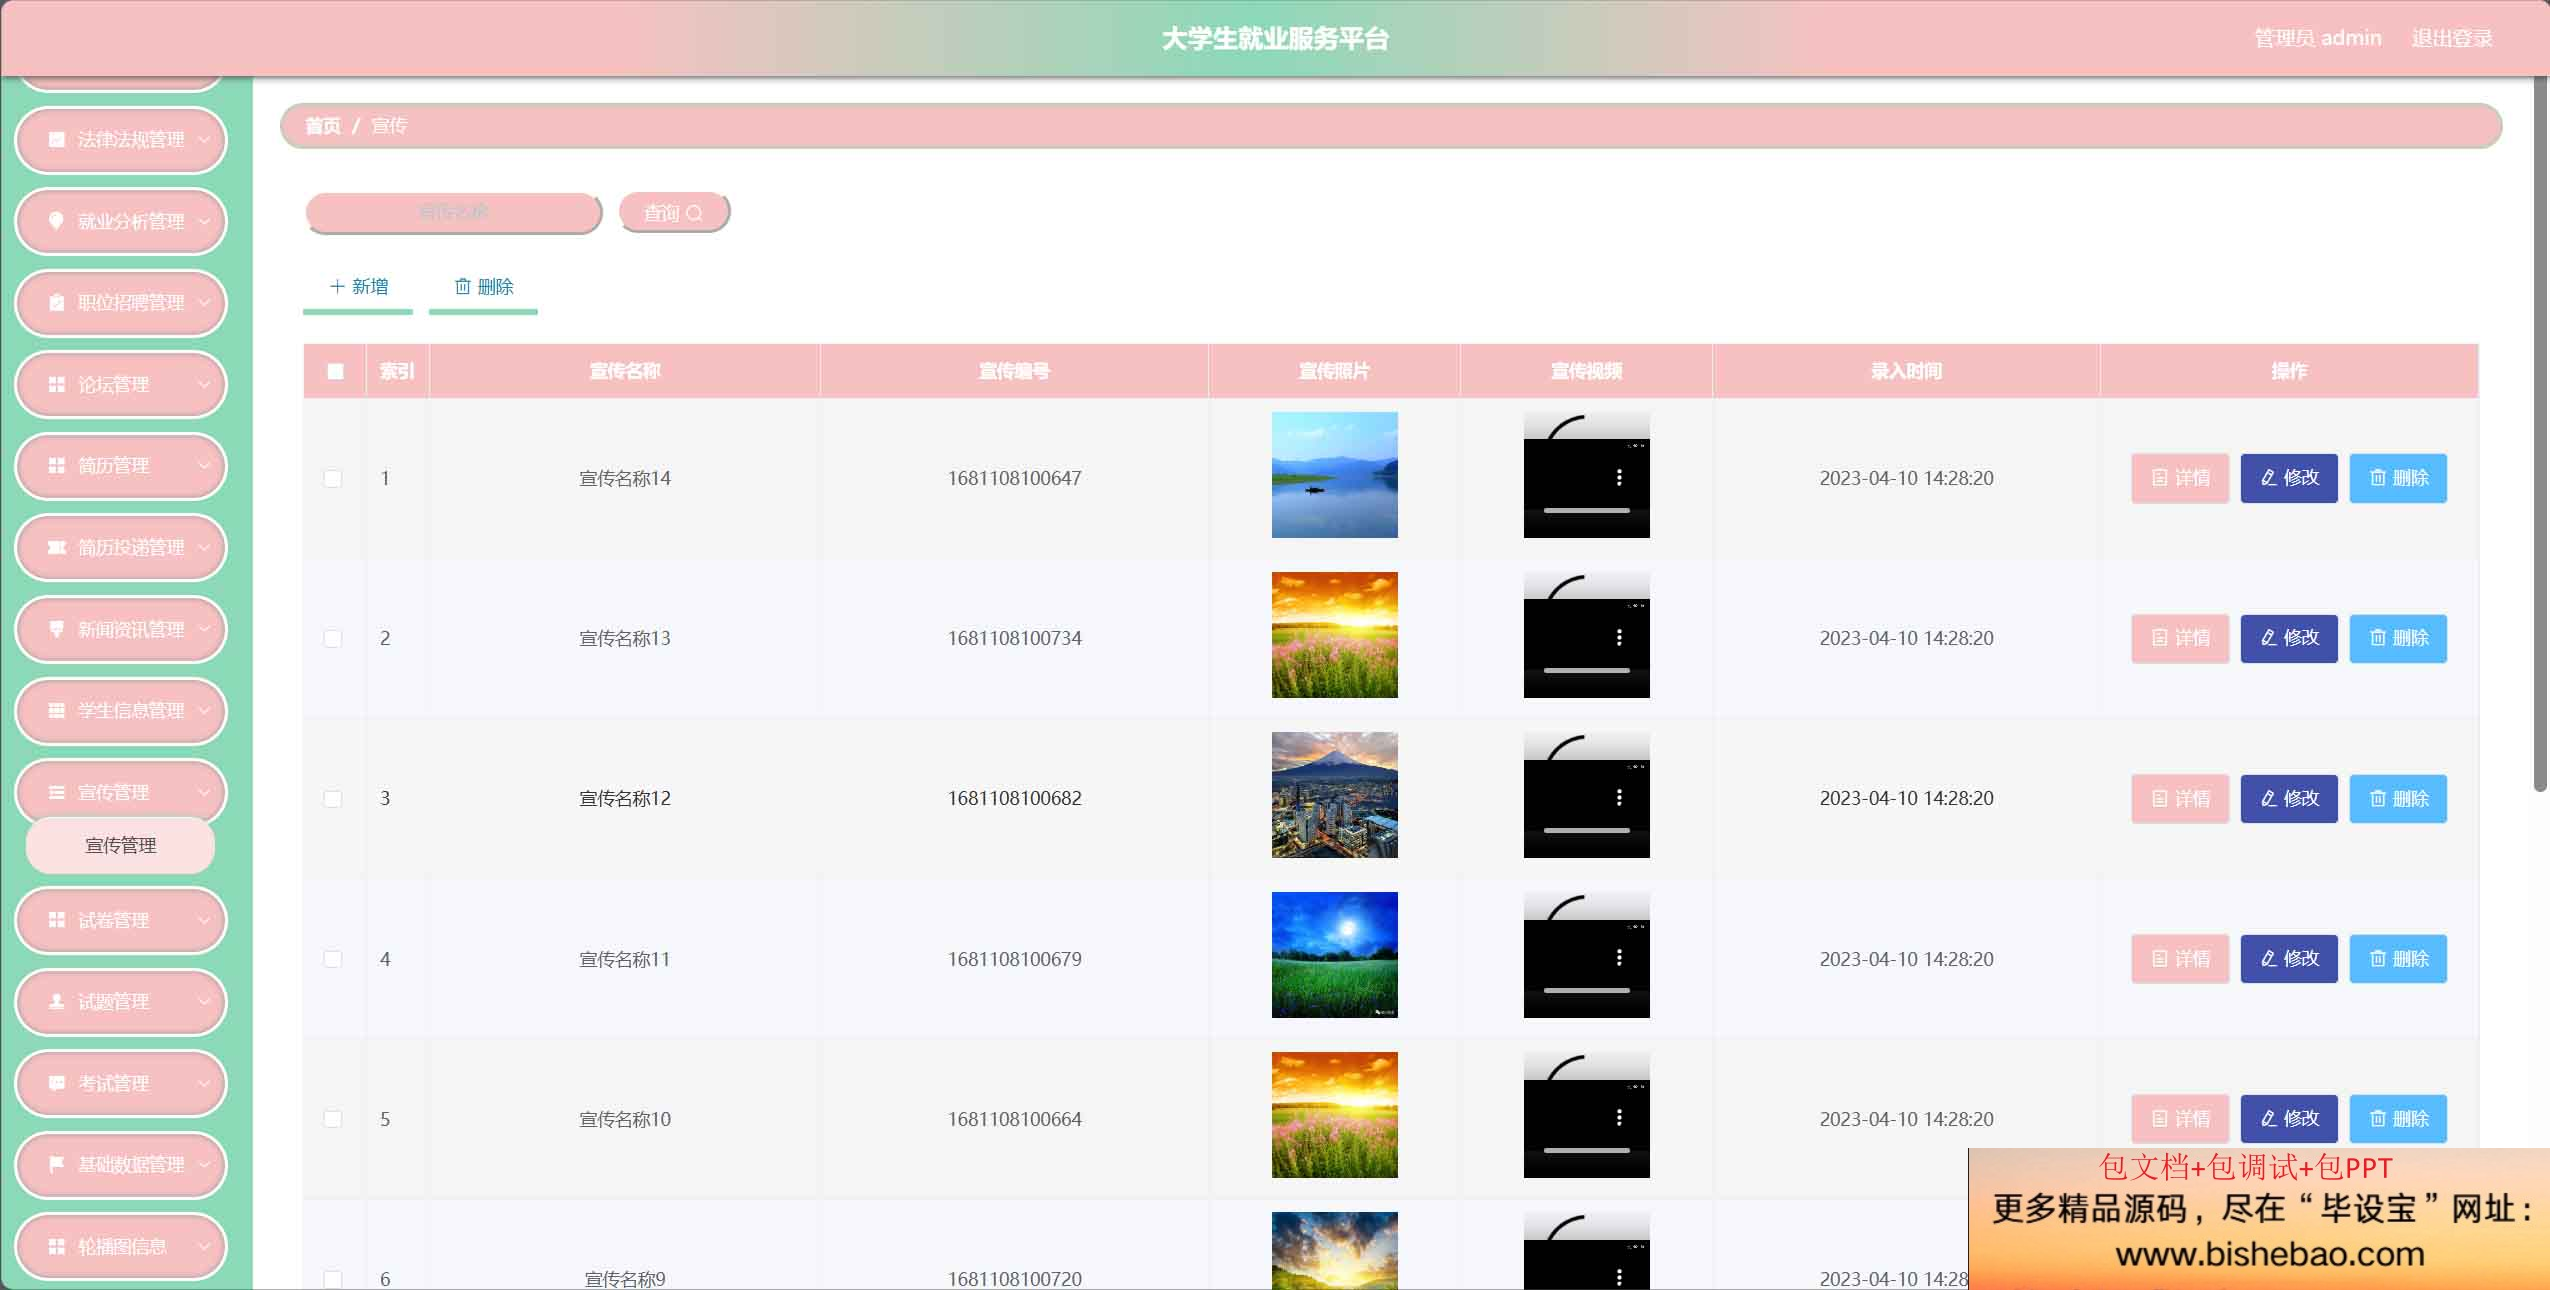Image resolution: width=2550 pixels, height=1290 pixels.
Task: Check the row checkbox for 宣传名称9
Action: [333, 1279]
